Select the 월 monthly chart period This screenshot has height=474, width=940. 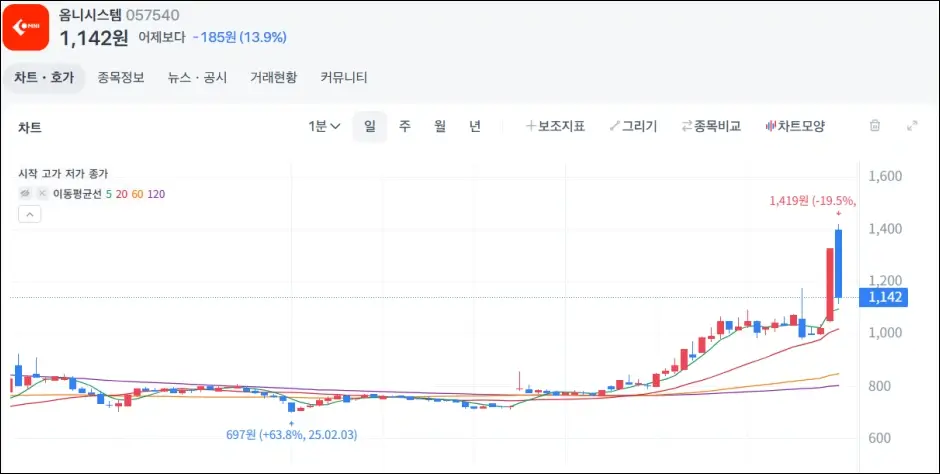(x=440, y=126)
